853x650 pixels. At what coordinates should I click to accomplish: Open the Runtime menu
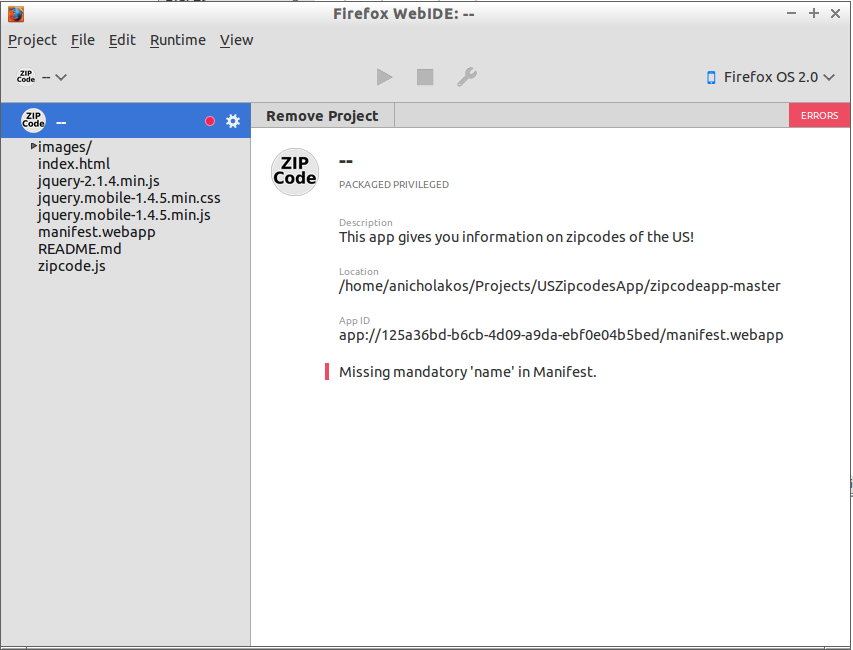coord(178,40)
